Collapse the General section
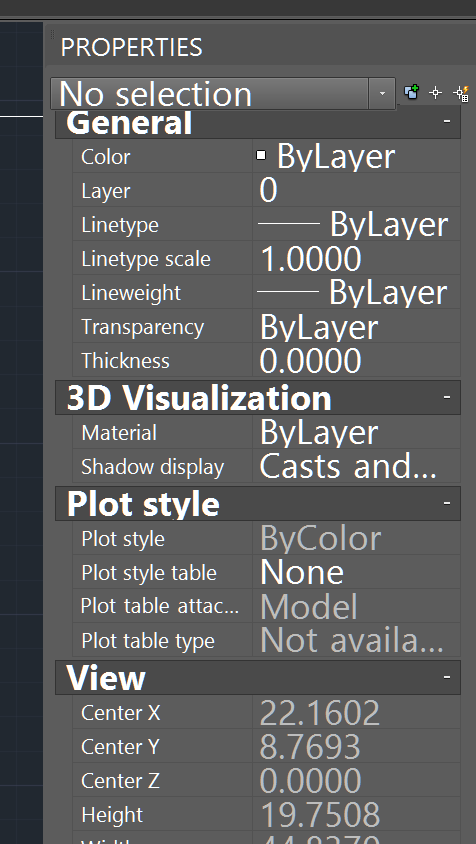The height and width of the screenshot is (844, 476). click(447, 121)
